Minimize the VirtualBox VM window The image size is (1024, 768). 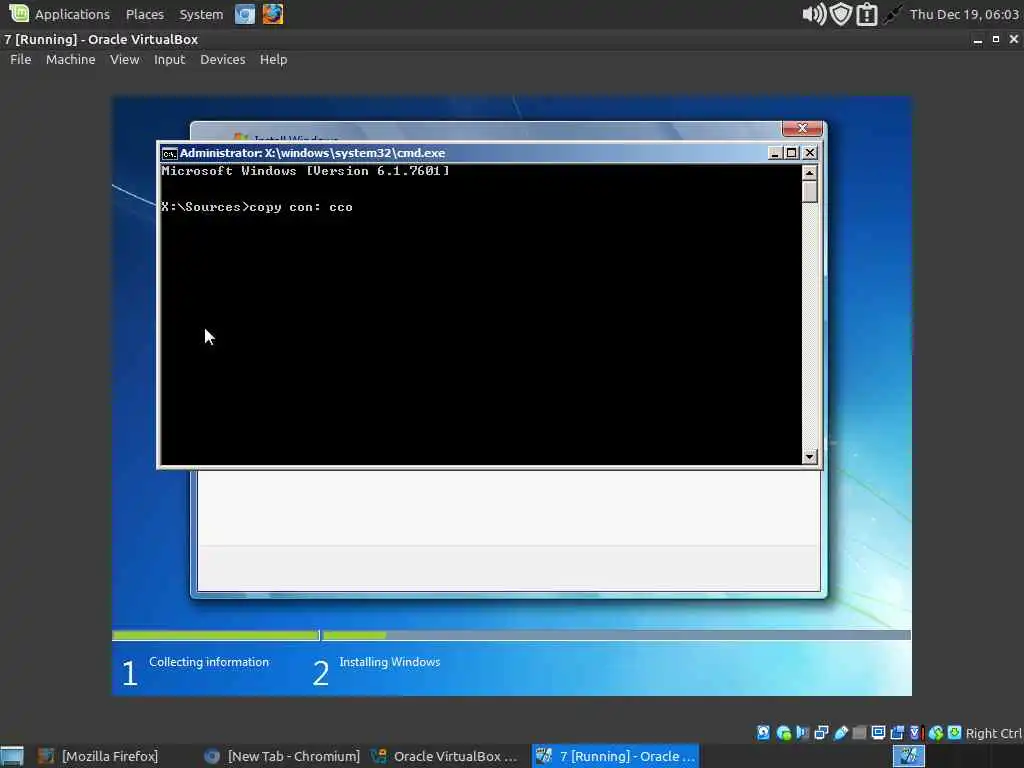[978, 40]
